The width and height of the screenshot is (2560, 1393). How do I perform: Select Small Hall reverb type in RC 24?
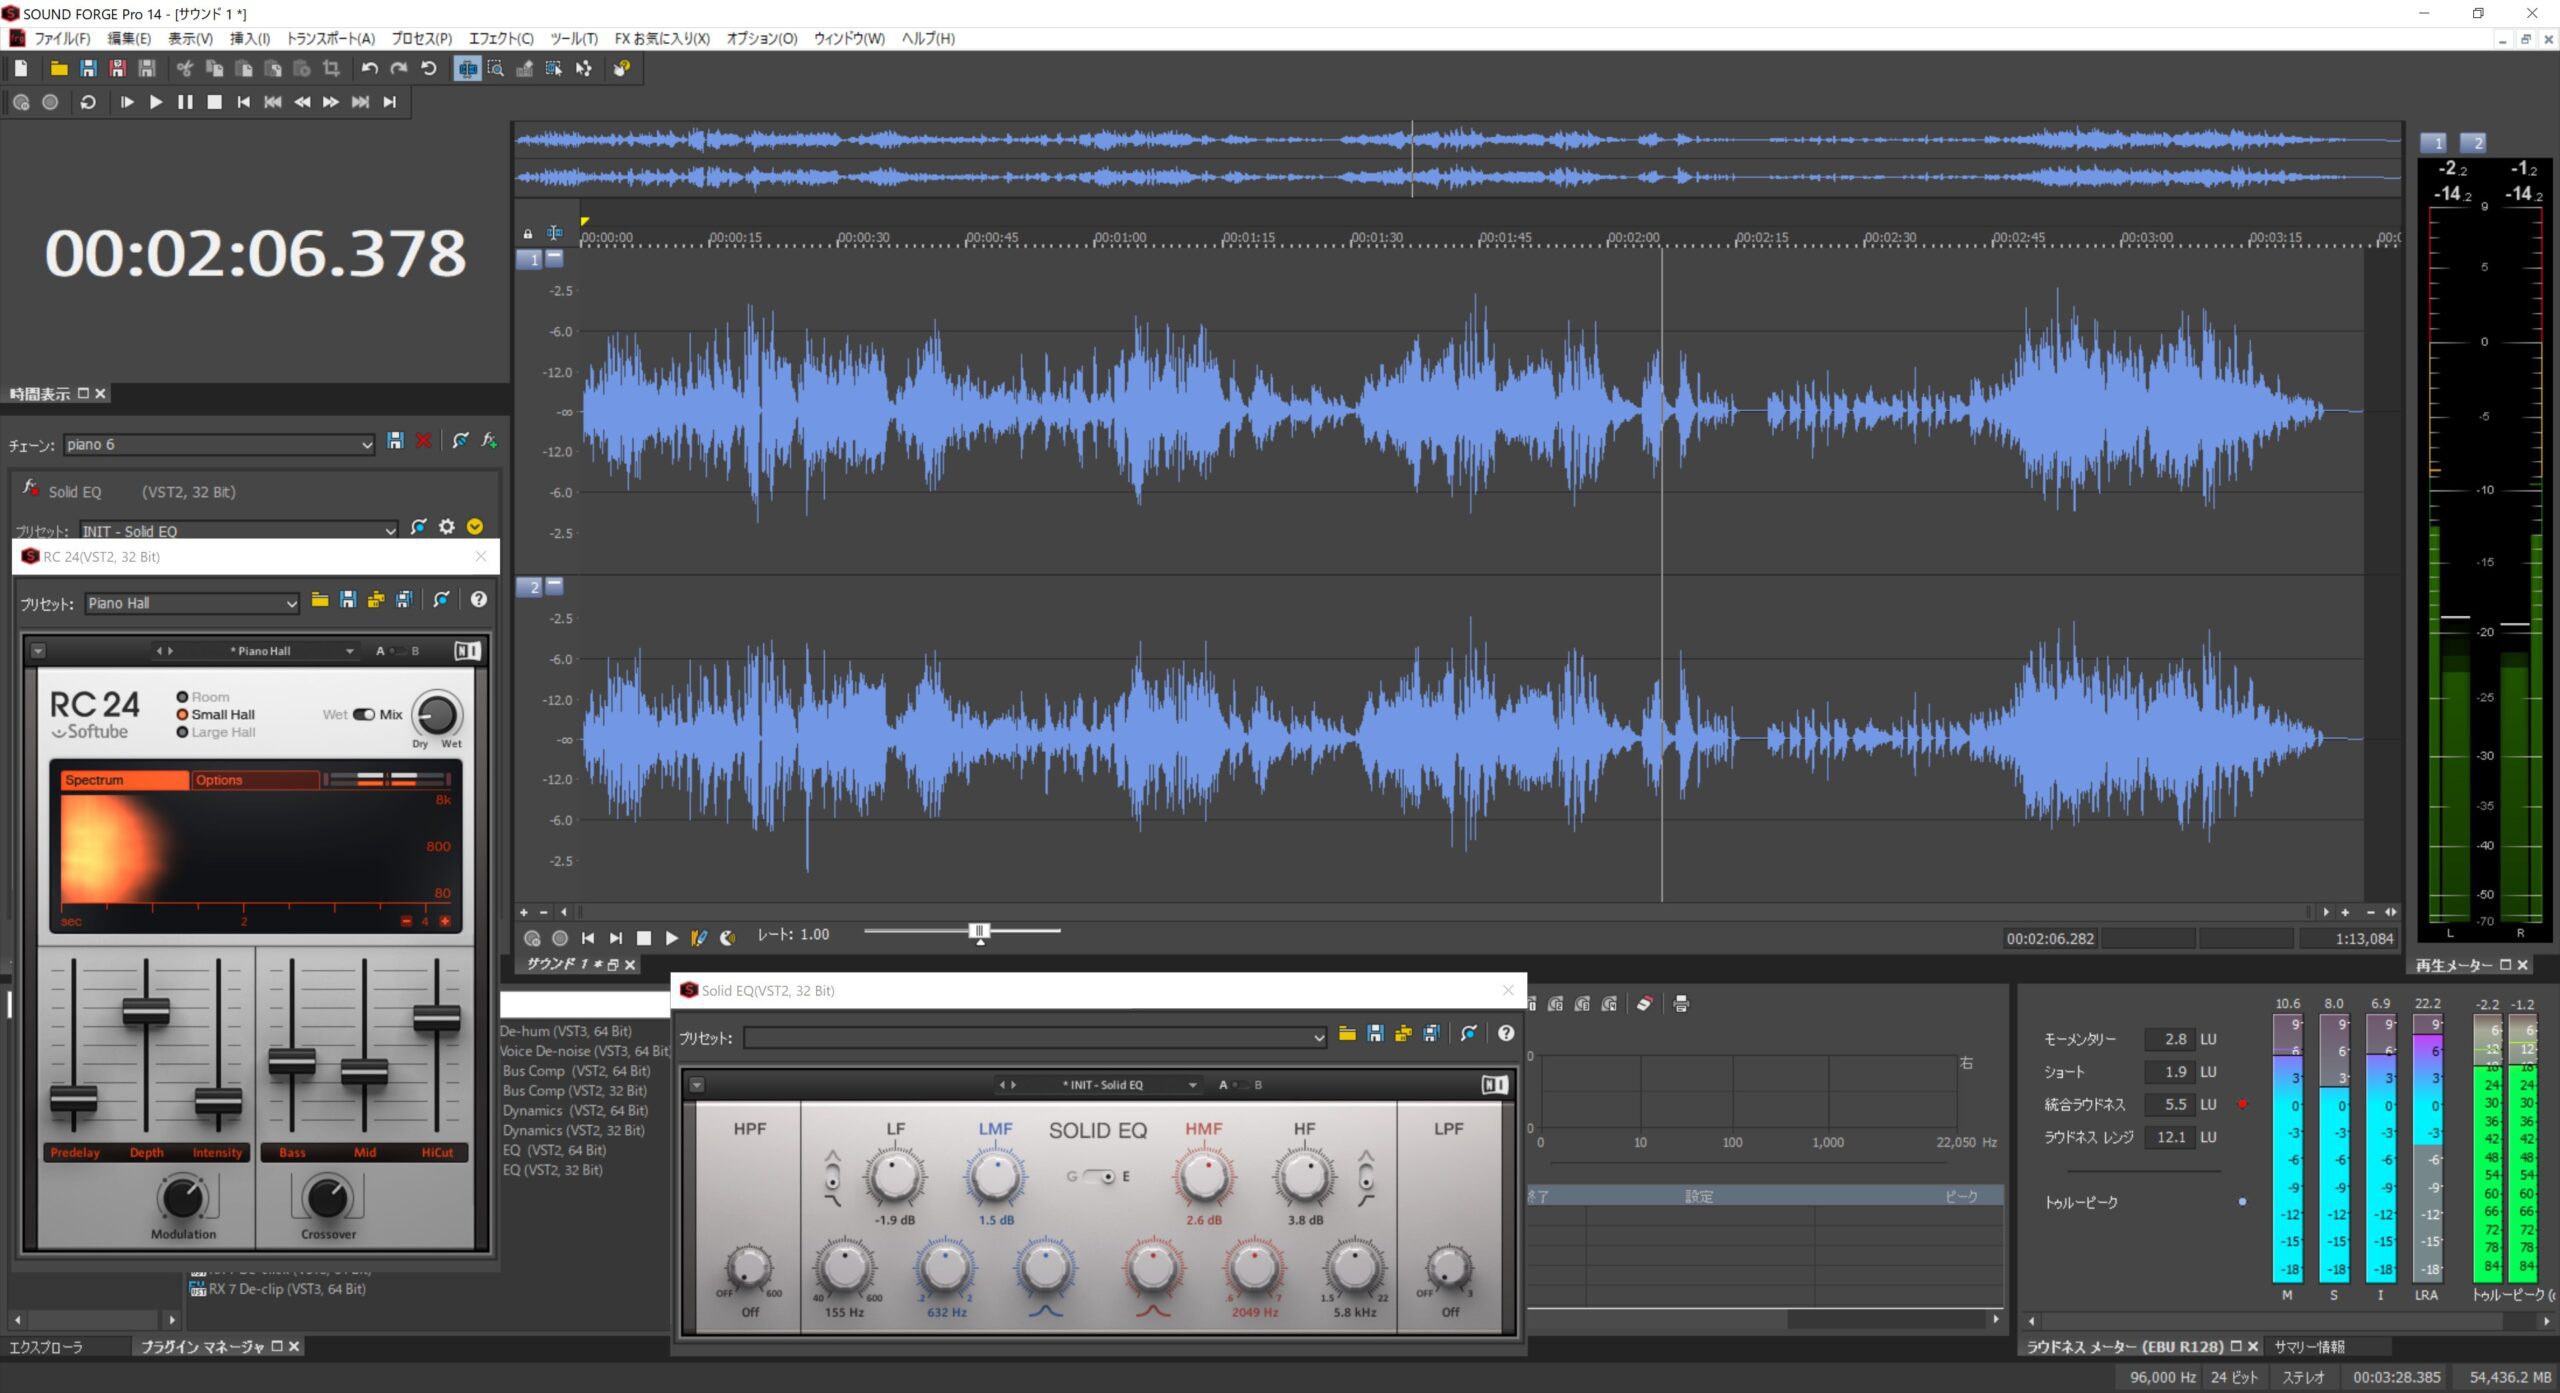click(x=215, y=715)
